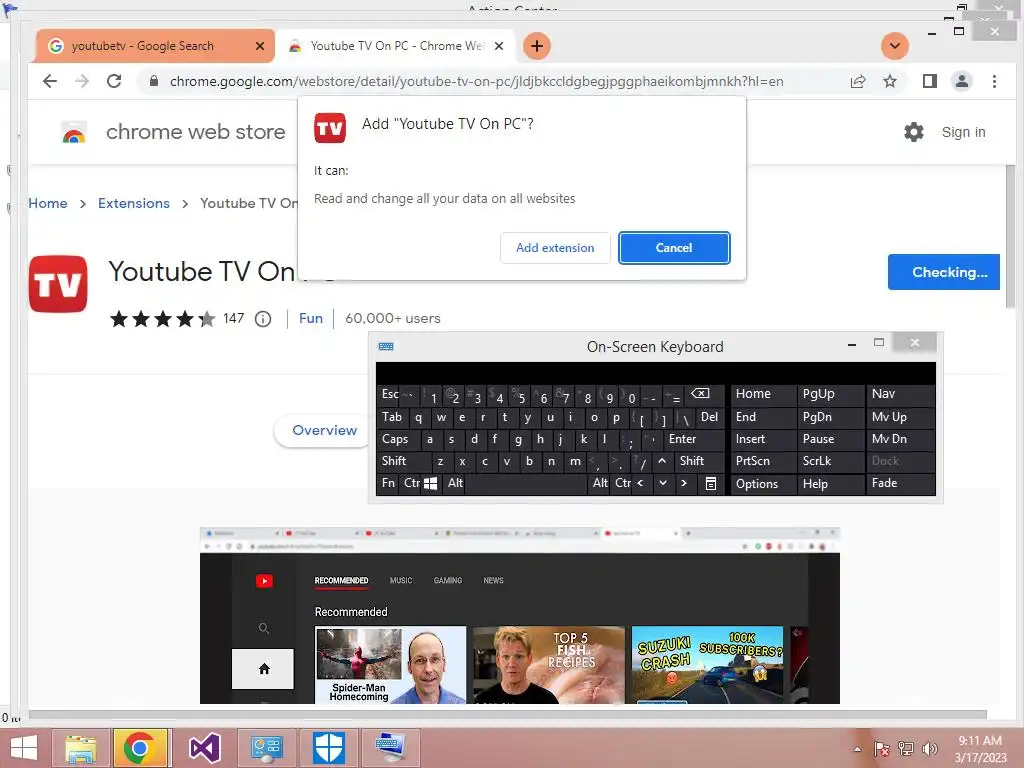The width and height of the screenshot is (1024, 768).
Task: Click the Windows logo key on keyboard
Action: click(x=430, y=483)
